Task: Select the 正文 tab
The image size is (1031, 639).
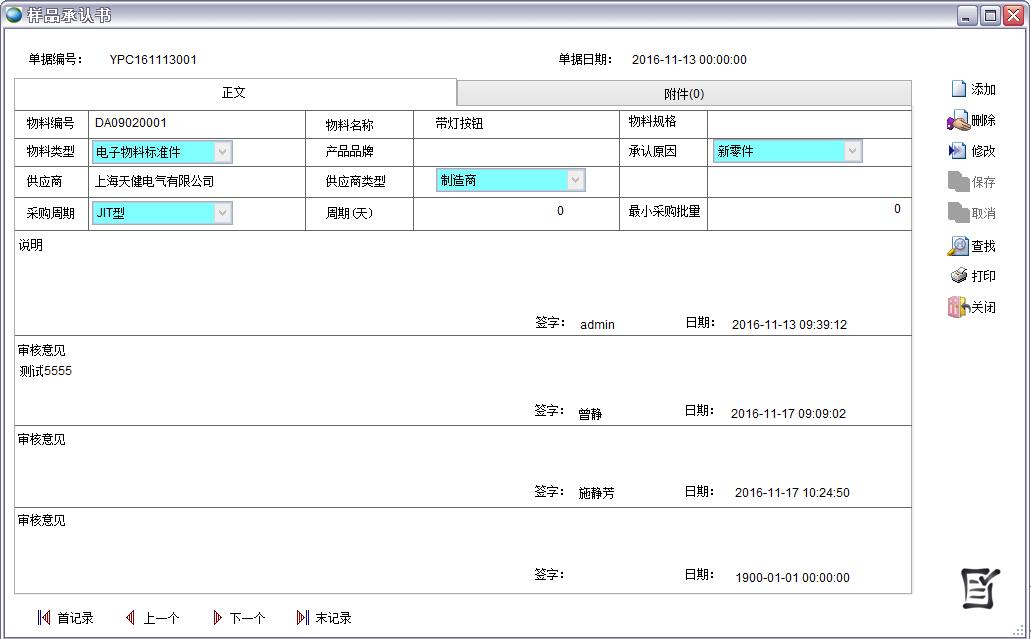Action: (x=233, y=91)
